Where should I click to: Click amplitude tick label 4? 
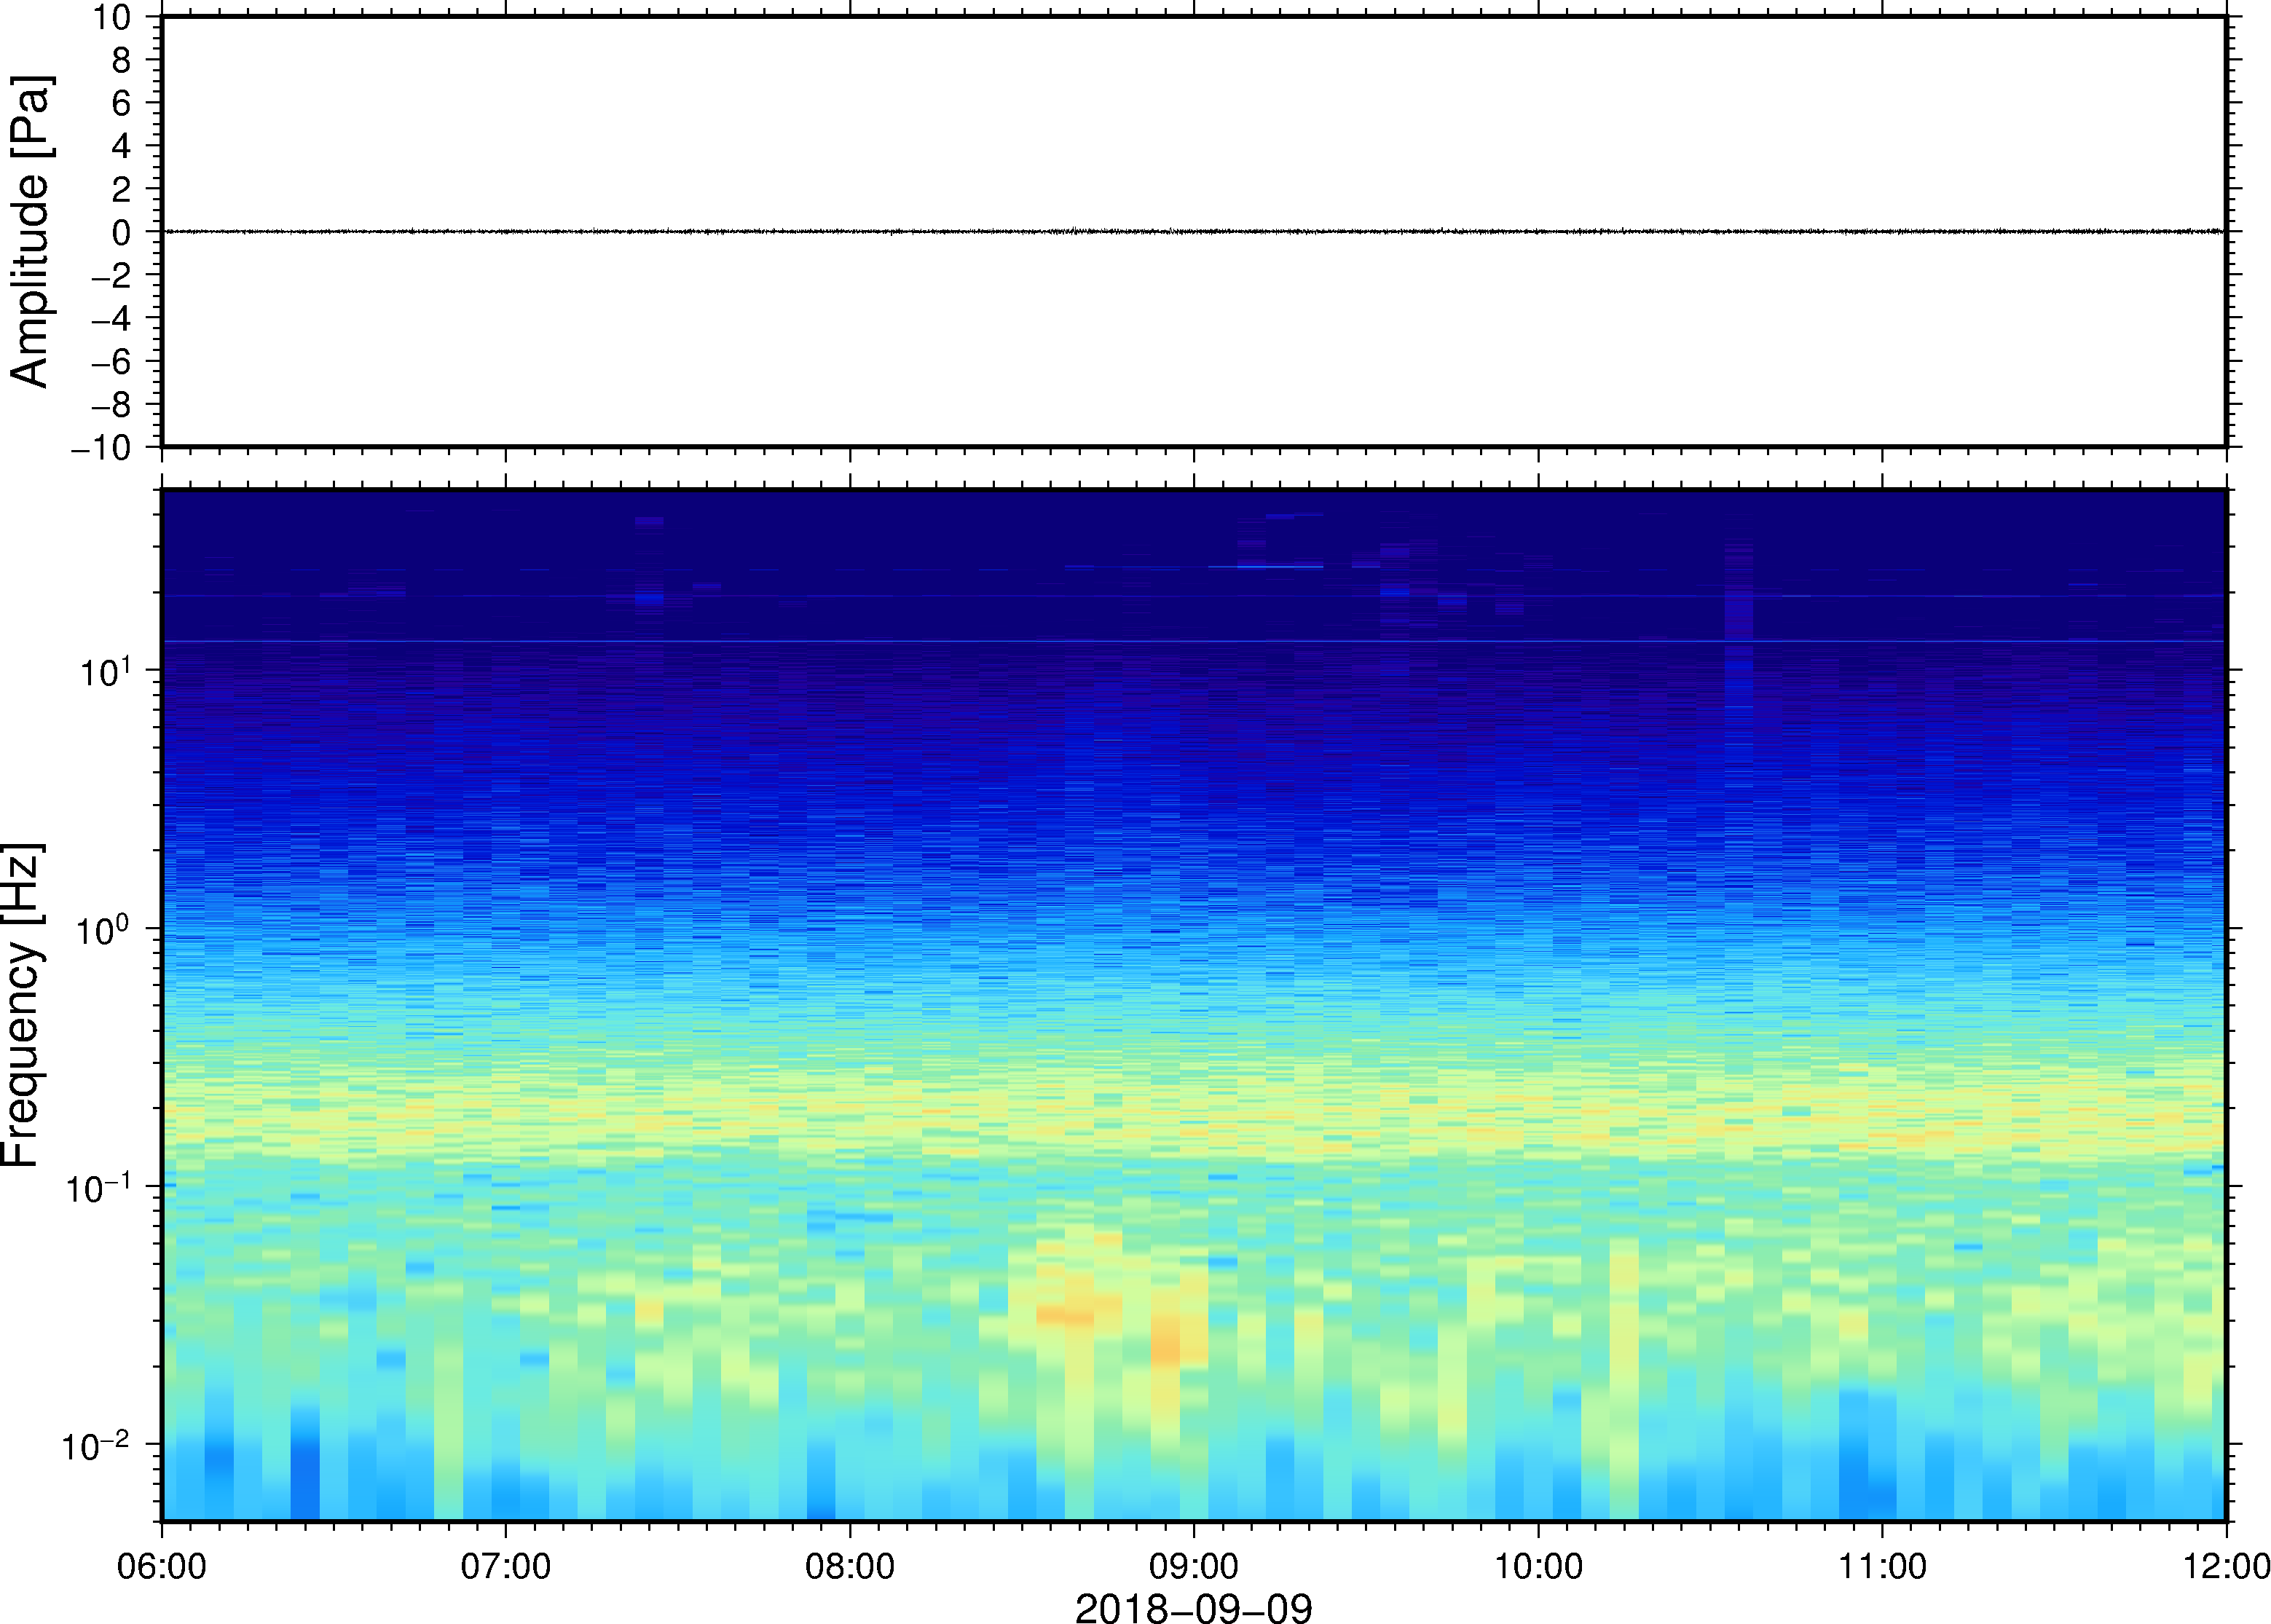(122, 146)
